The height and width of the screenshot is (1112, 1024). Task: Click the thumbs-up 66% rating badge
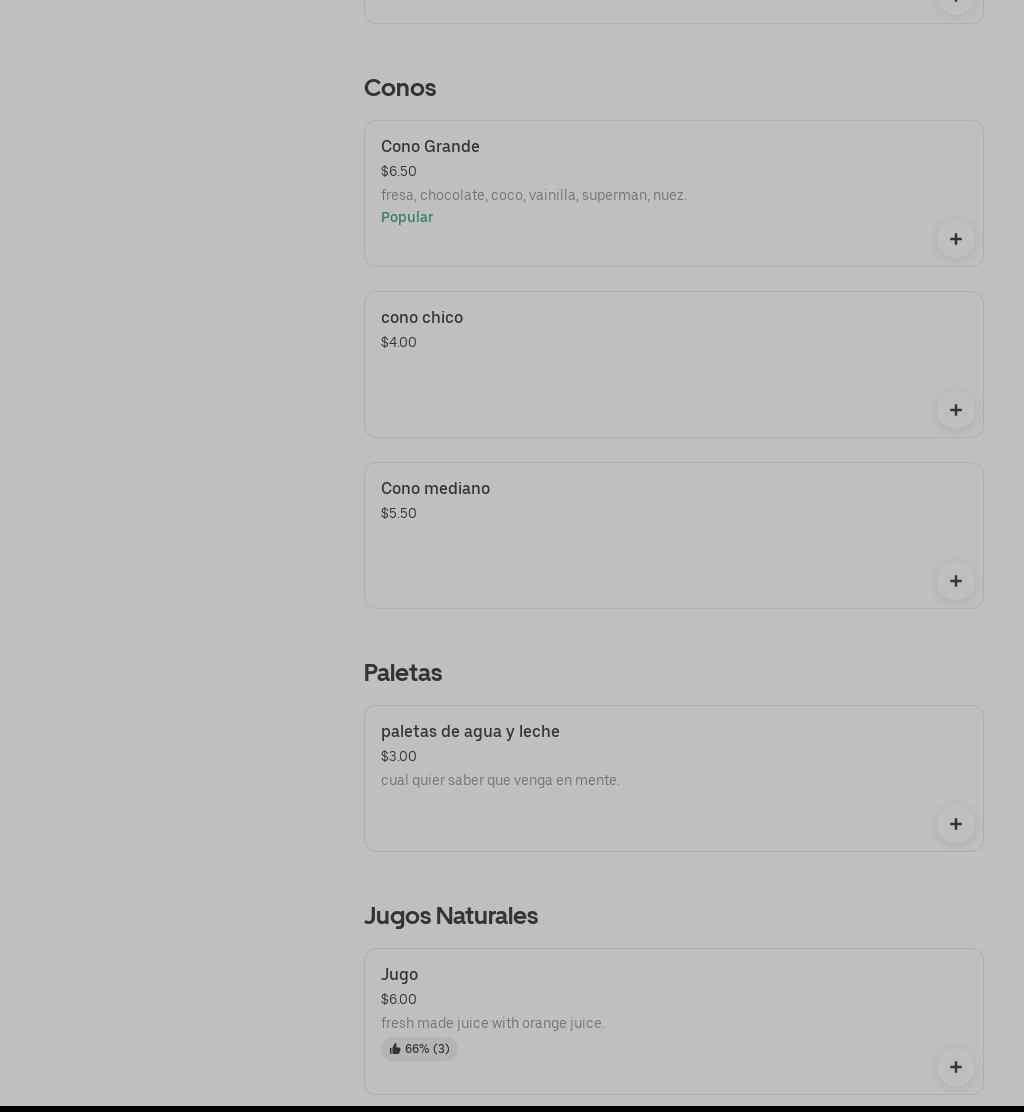pyautogui.click(x=419, y=1049)
